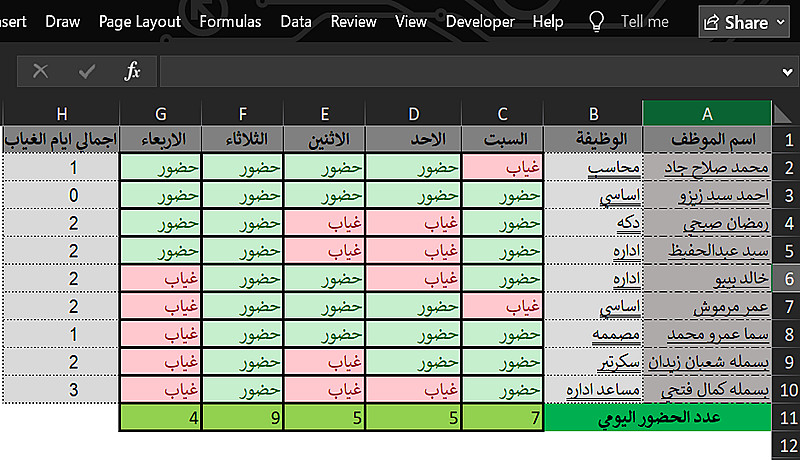Click Wednesday attendance total '4'

click(161, 418)
